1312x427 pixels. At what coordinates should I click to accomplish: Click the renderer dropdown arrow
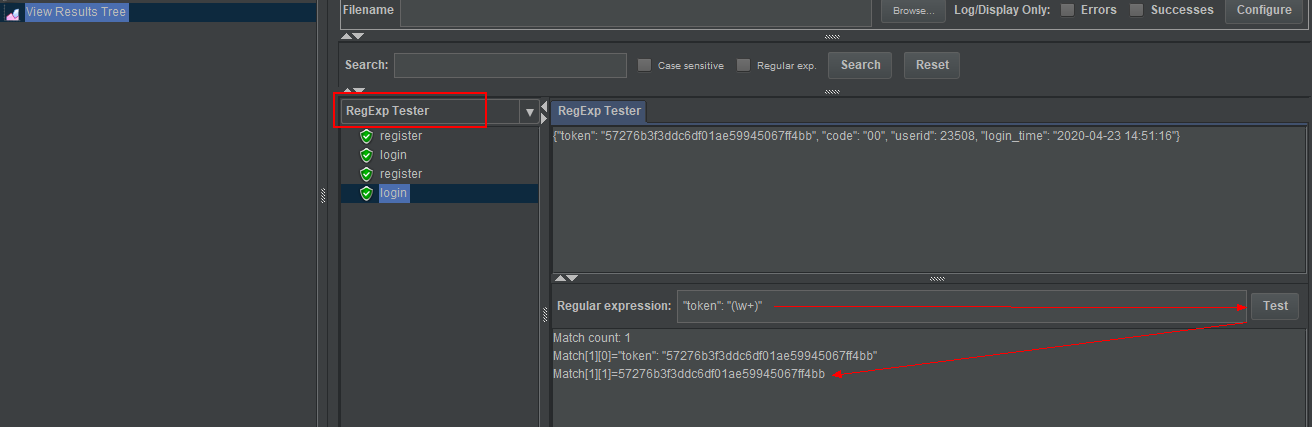pos(530,112)
